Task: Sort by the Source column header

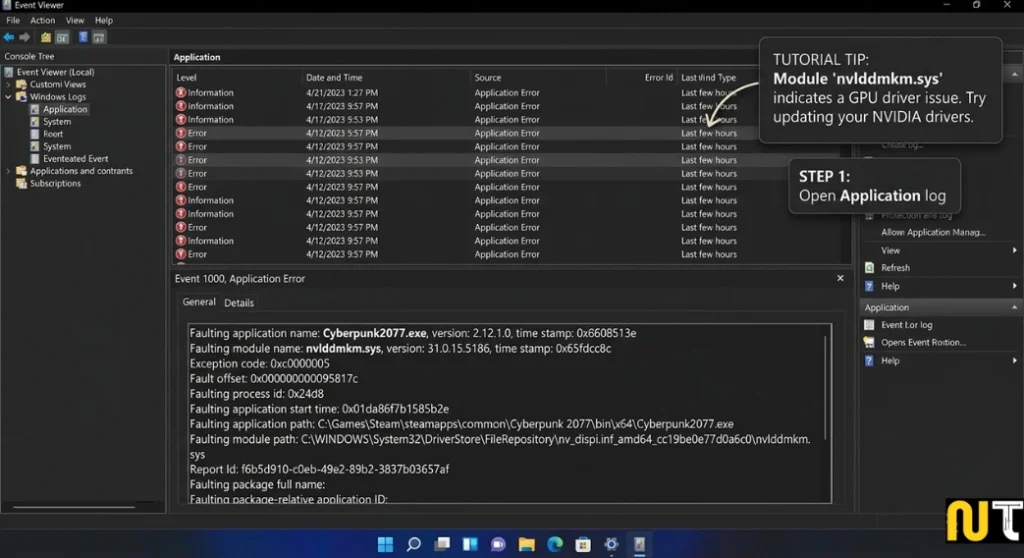Action: [488, 77]
